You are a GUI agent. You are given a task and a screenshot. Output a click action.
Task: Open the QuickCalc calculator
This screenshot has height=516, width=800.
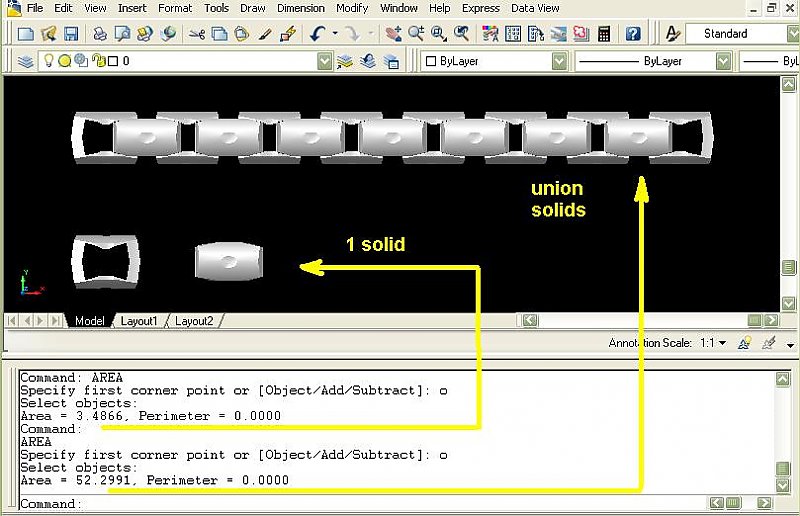pyautogui.click(x=604, y=34)
